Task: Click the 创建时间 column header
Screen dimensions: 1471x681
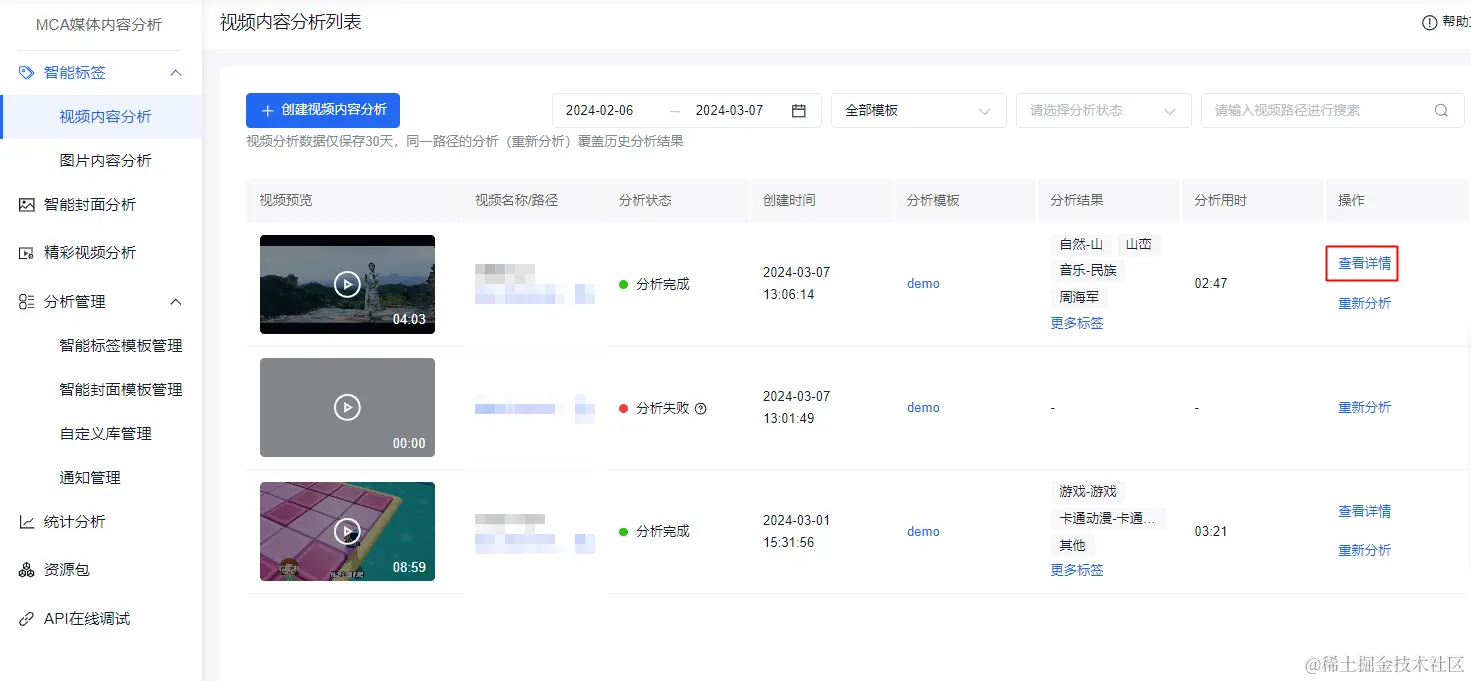Action: click(x=789, y=201)
